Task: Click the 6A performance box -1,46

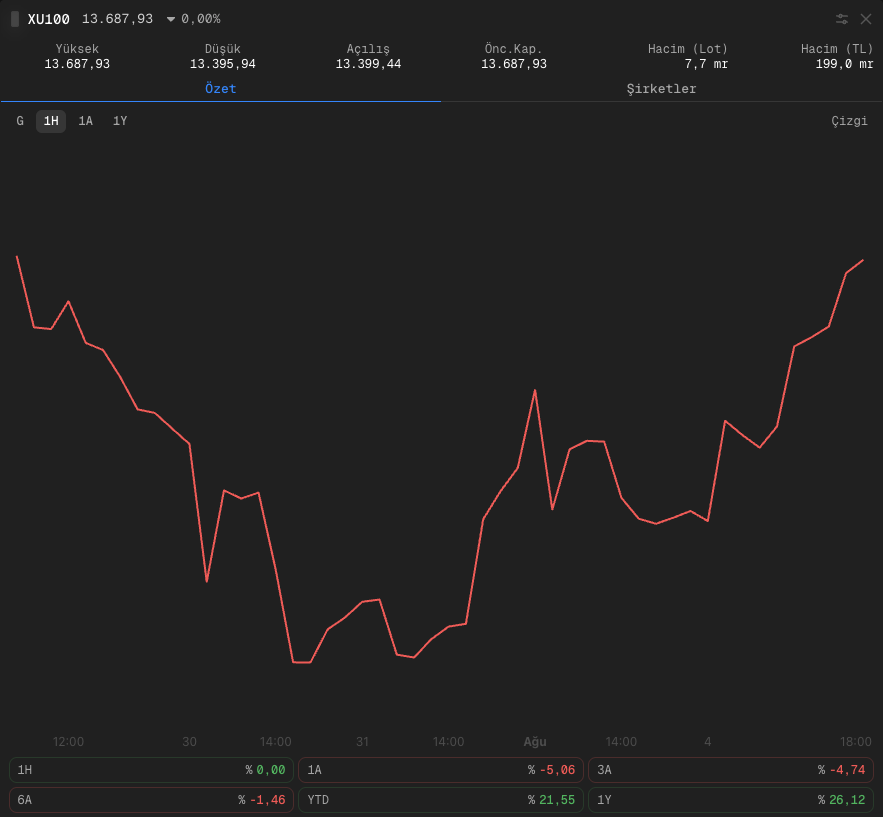Action: click(151, 800)
